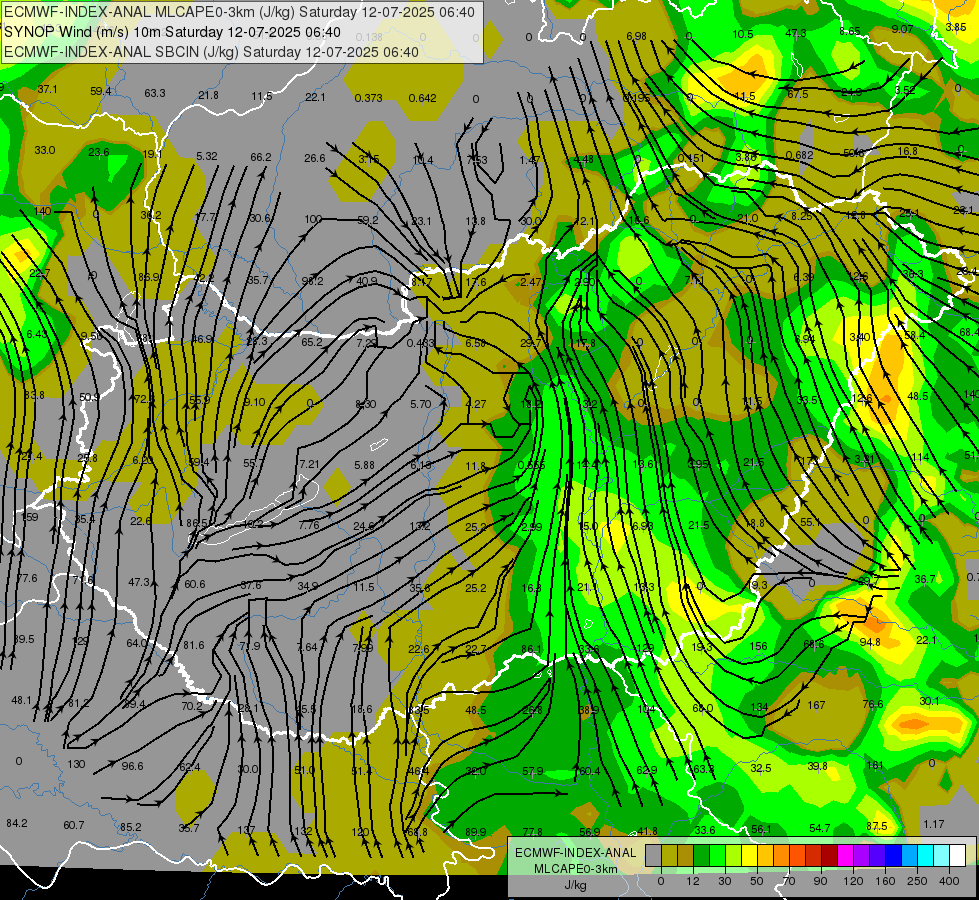
Task: Click the MLCAPE0-3km title line in header
Action: pos(239,12)
